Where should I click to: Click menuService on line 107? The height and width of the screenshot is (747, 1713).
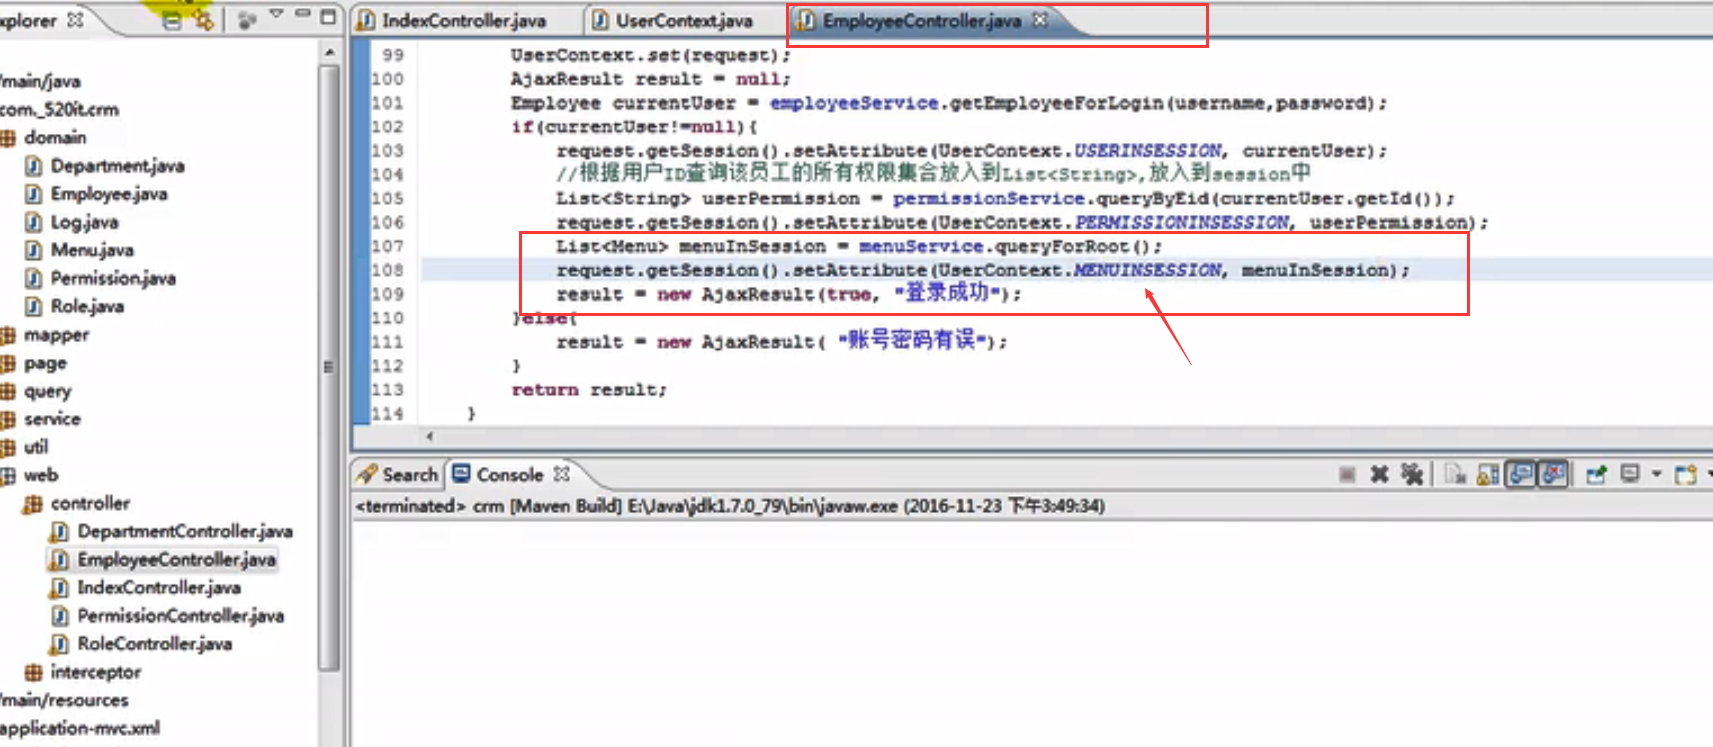point(920,246)
